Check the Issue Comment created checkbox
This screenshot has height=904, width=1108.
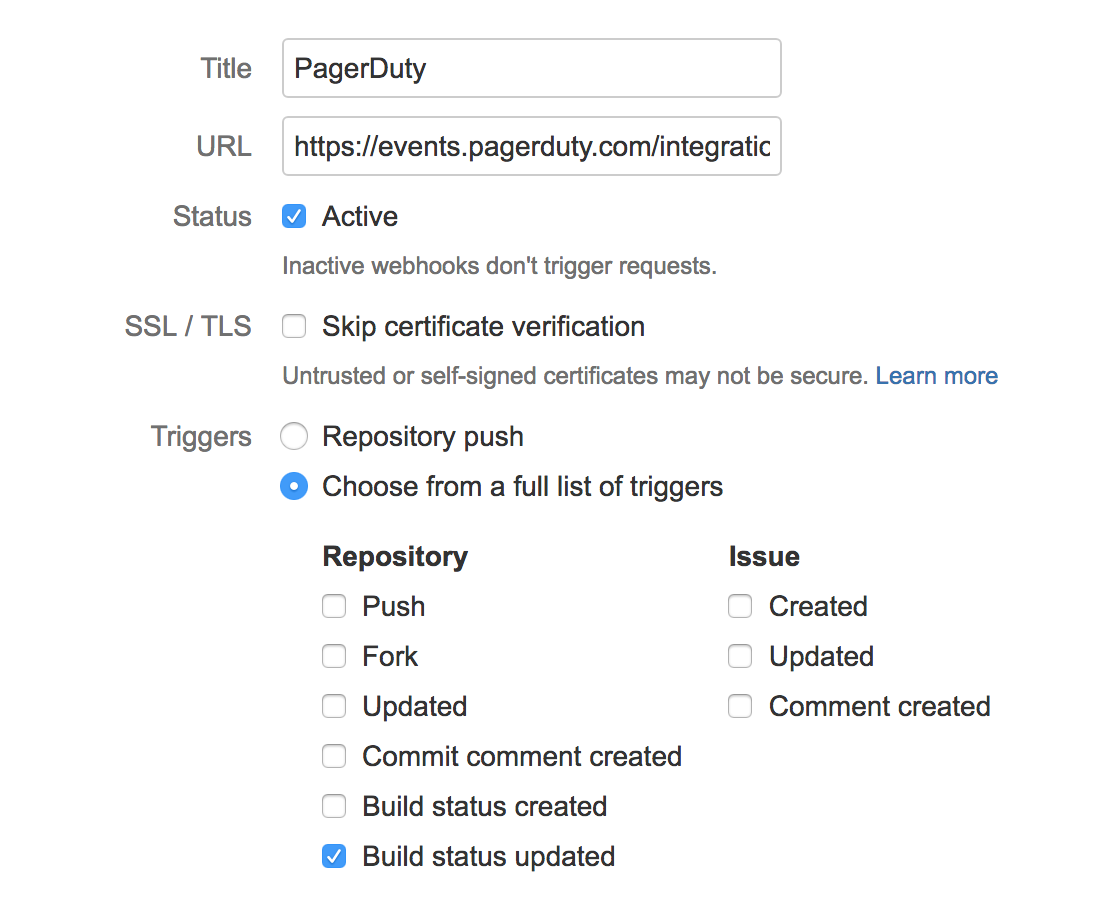pos(740,706)
